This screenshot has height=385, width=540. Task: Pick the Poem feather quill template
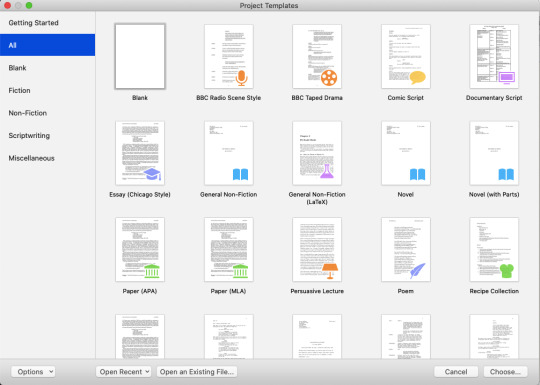coord(406,249)
